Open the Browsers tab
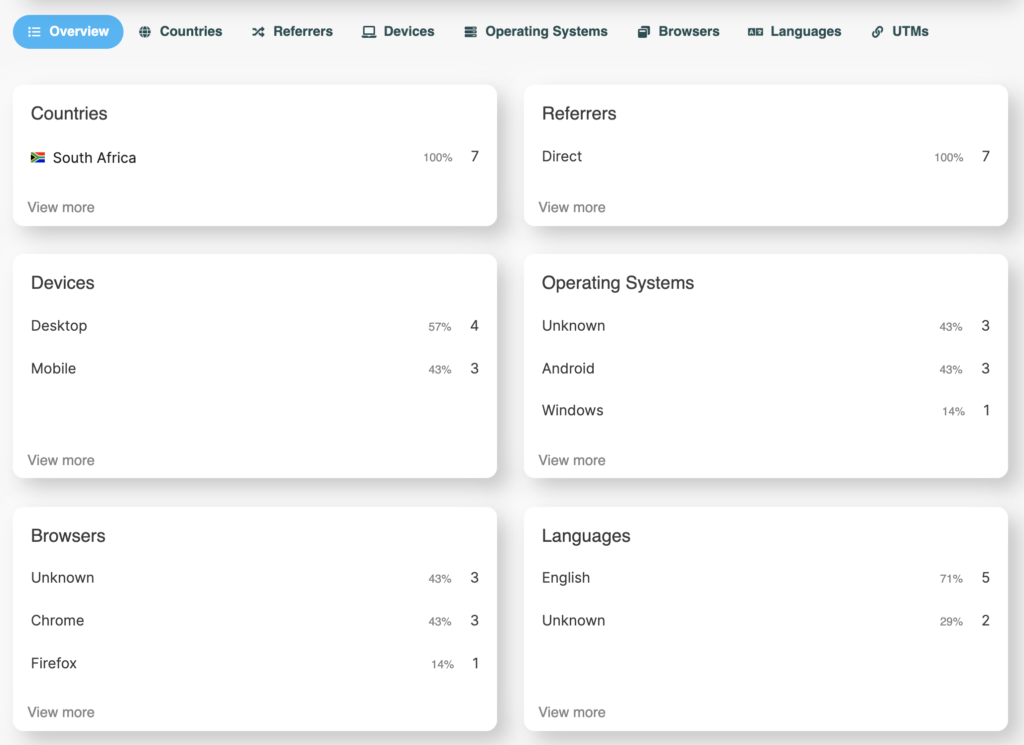This screenshot has width=1024, height=745. tap(679, 32)
